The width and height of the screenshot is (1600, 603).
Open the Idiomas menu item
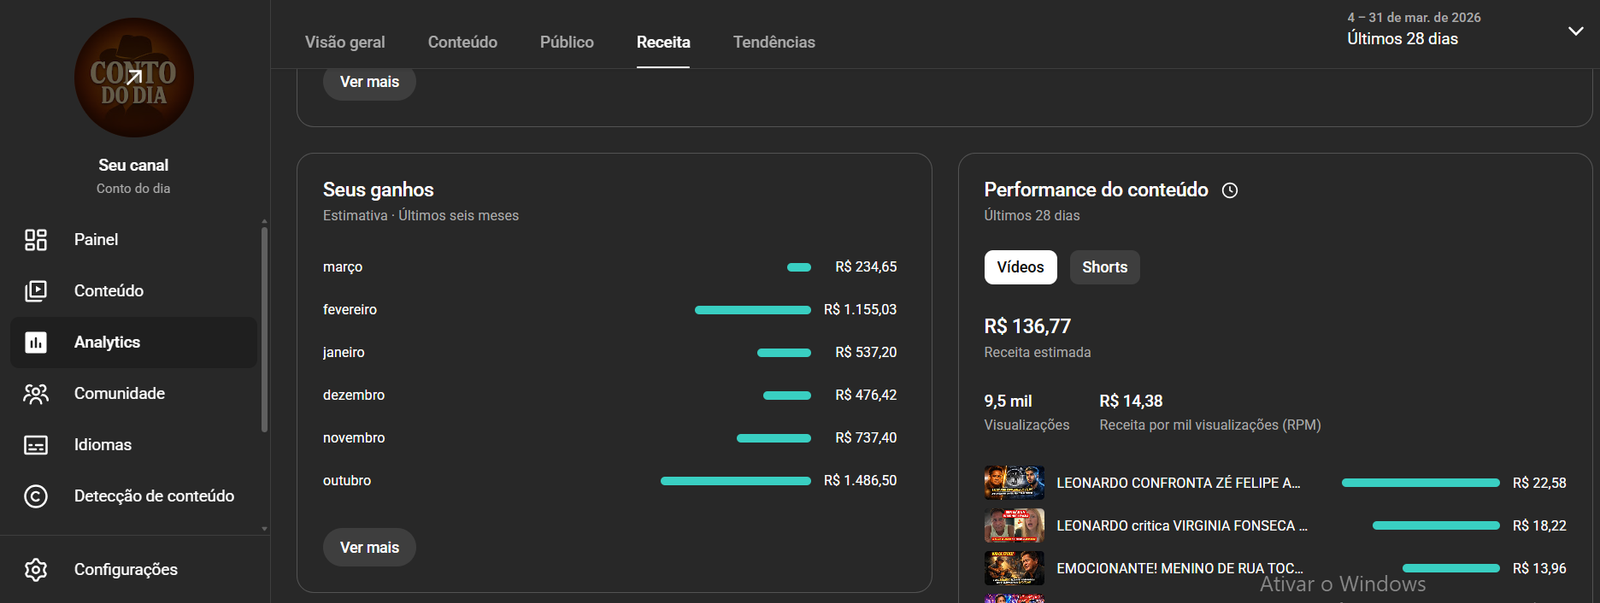pyautogui.click(x=134, y=445)
